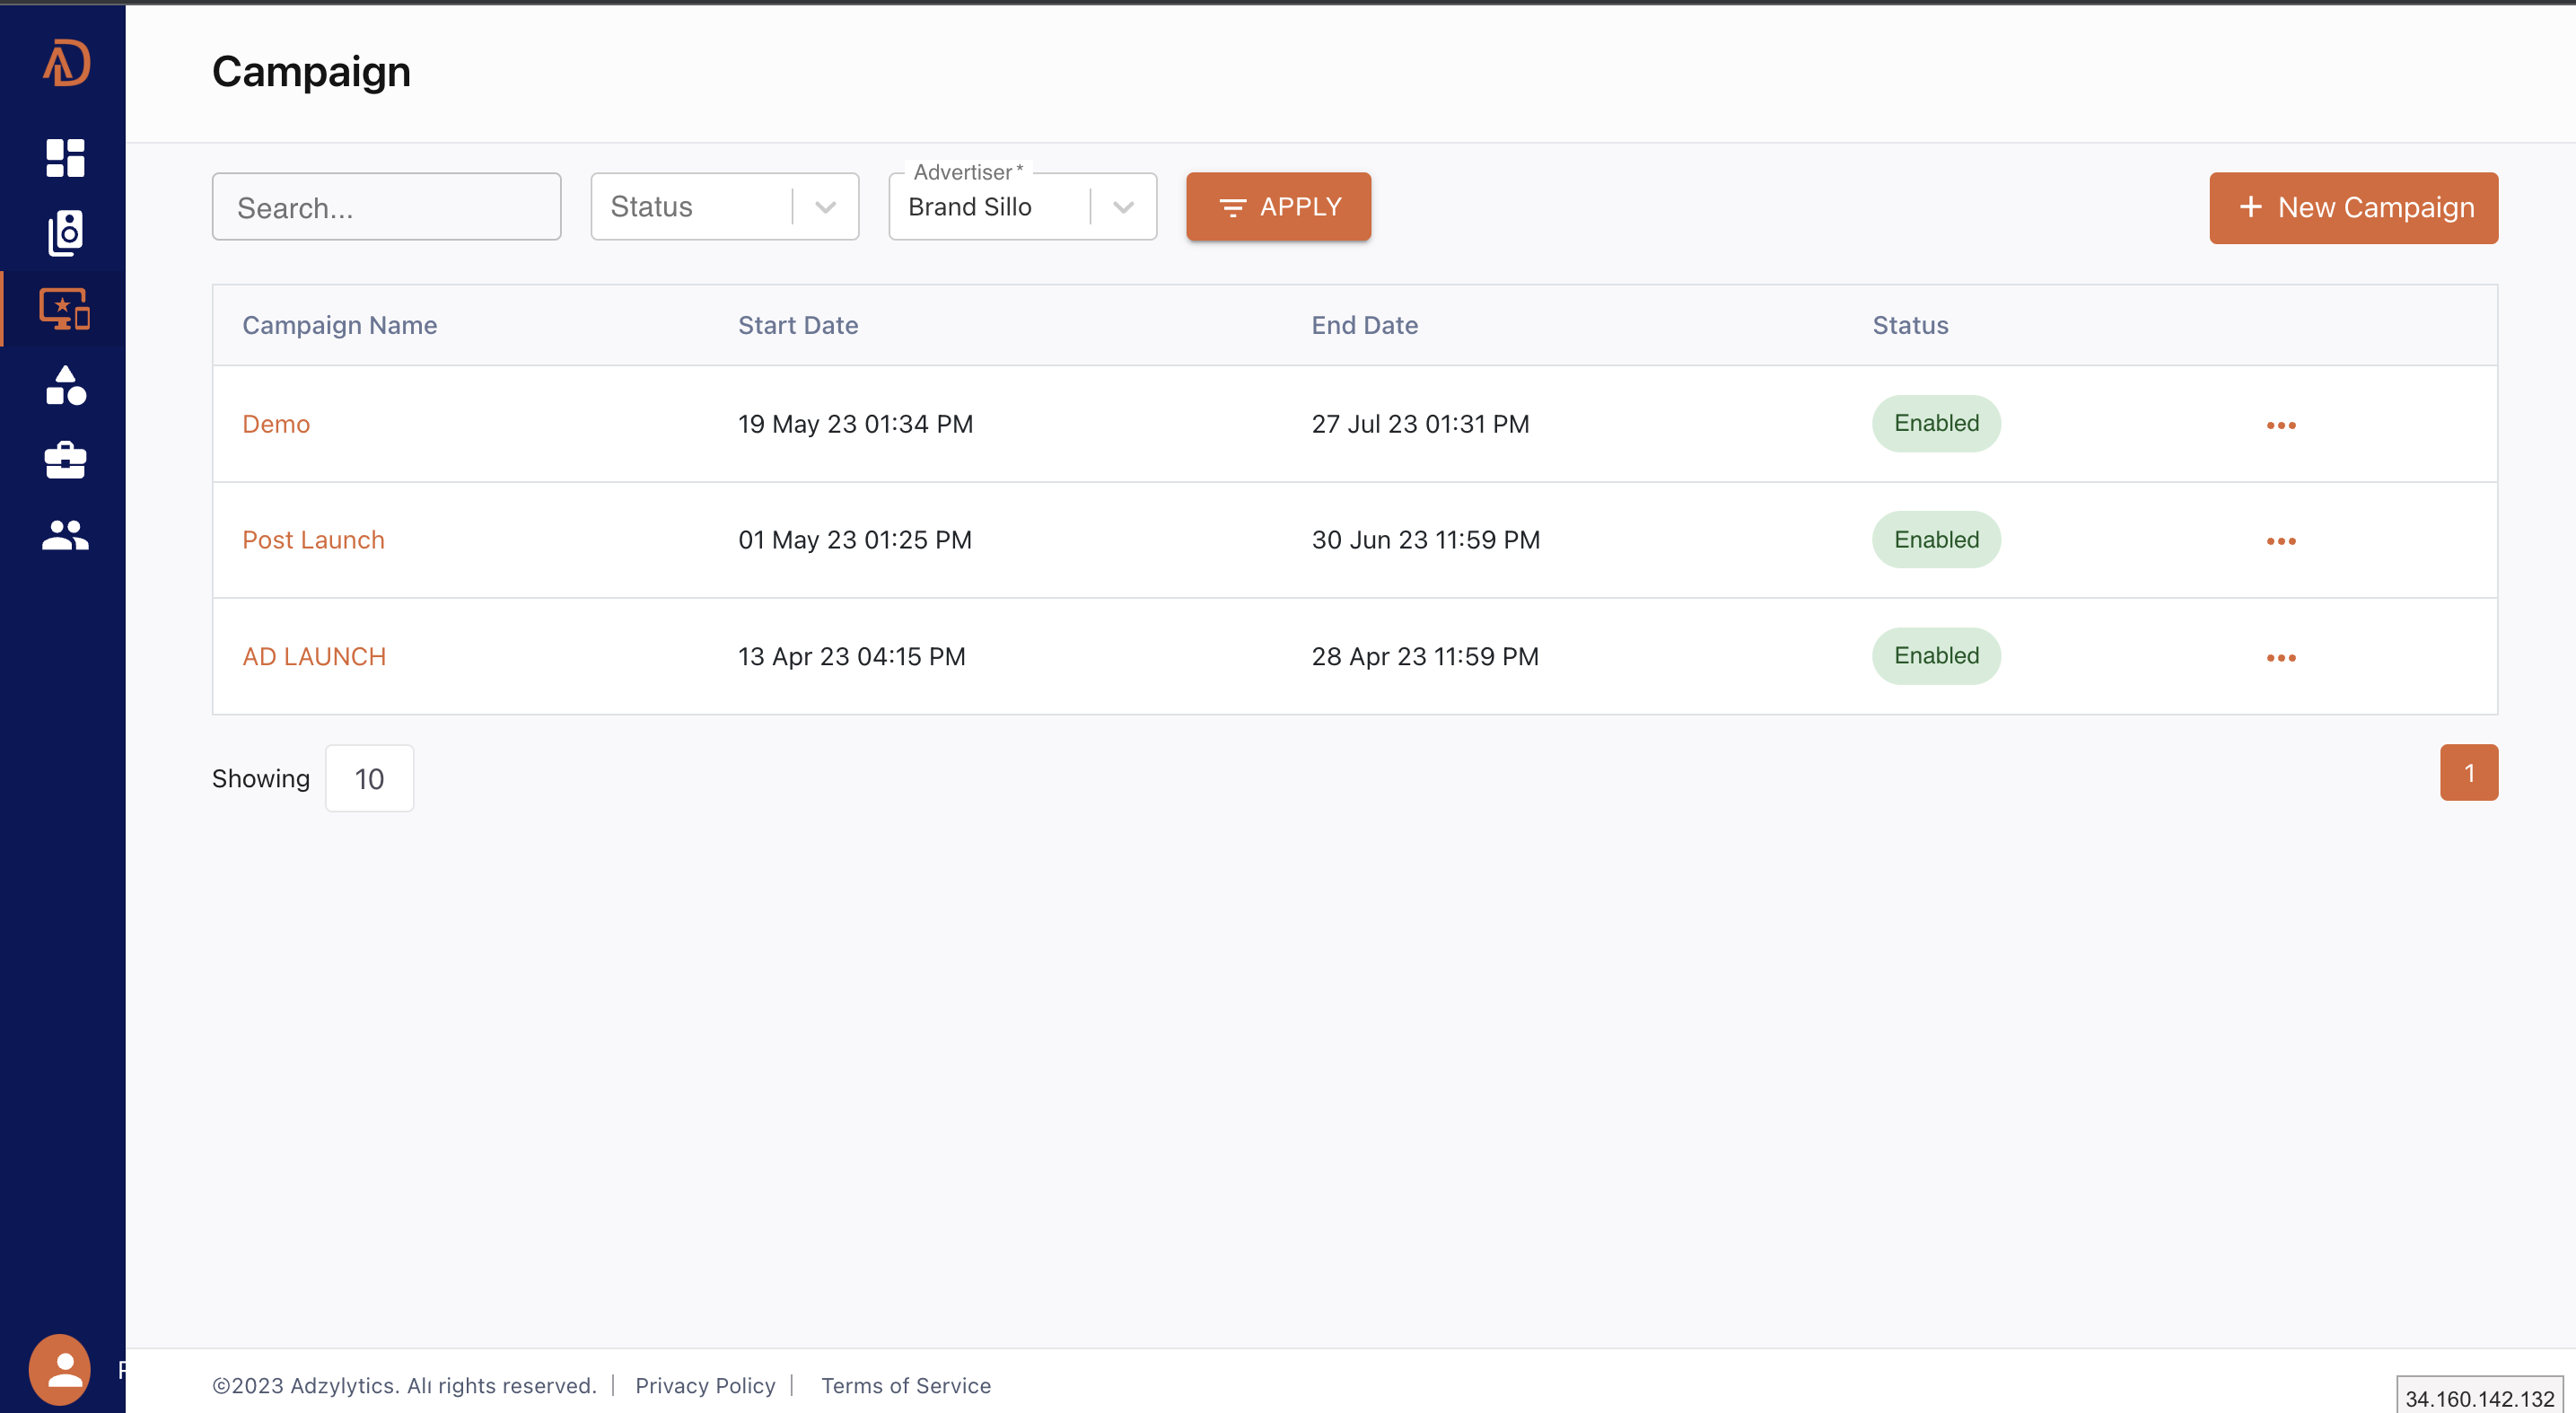
Task: Open three-dot menu for Post Launch campaign
Action: click(2280, 542)
